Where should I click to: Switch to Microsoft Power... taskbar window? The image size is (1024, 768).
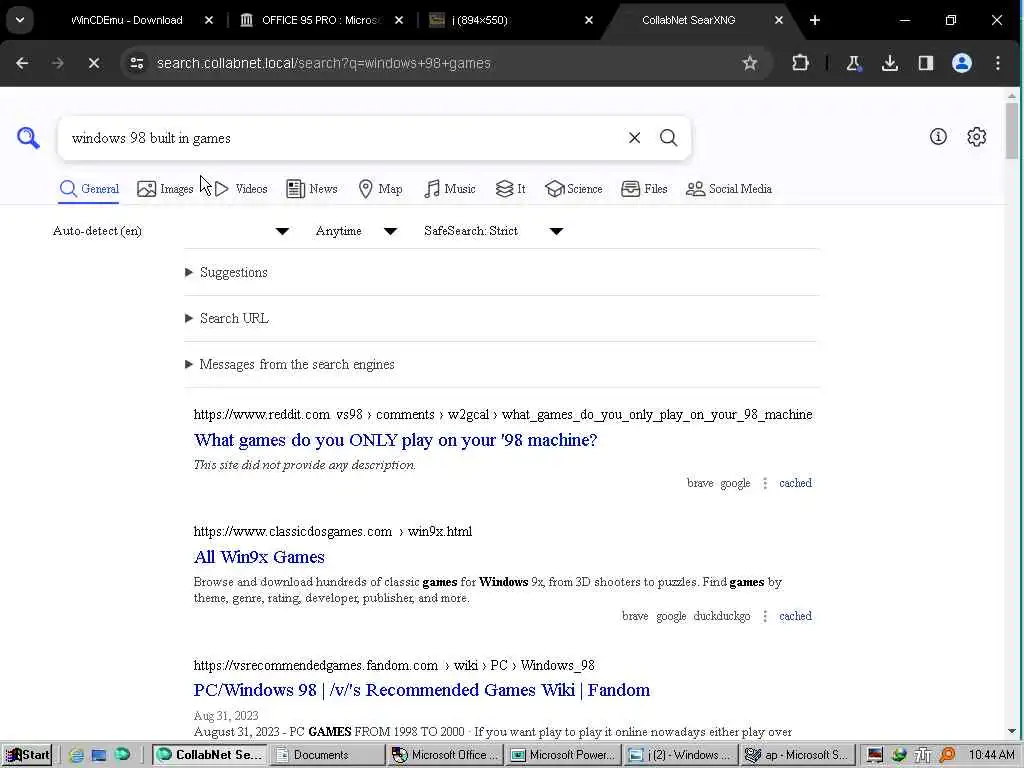[563, 755]
